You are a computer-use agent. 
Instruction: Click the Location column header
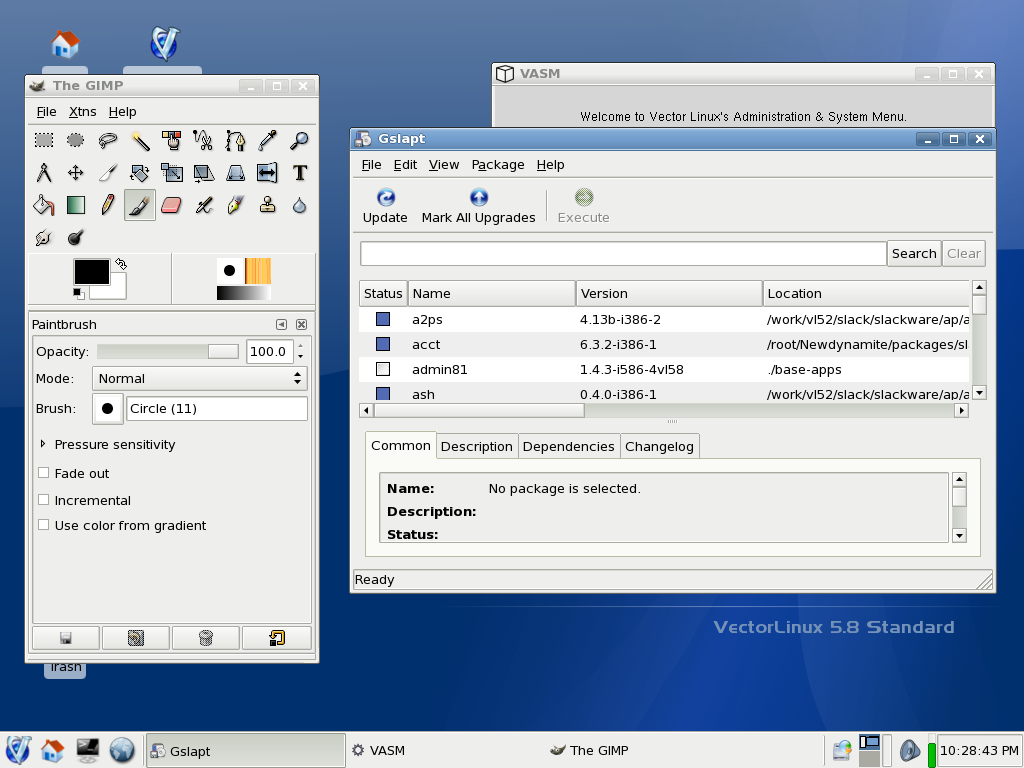coord(866,293)
